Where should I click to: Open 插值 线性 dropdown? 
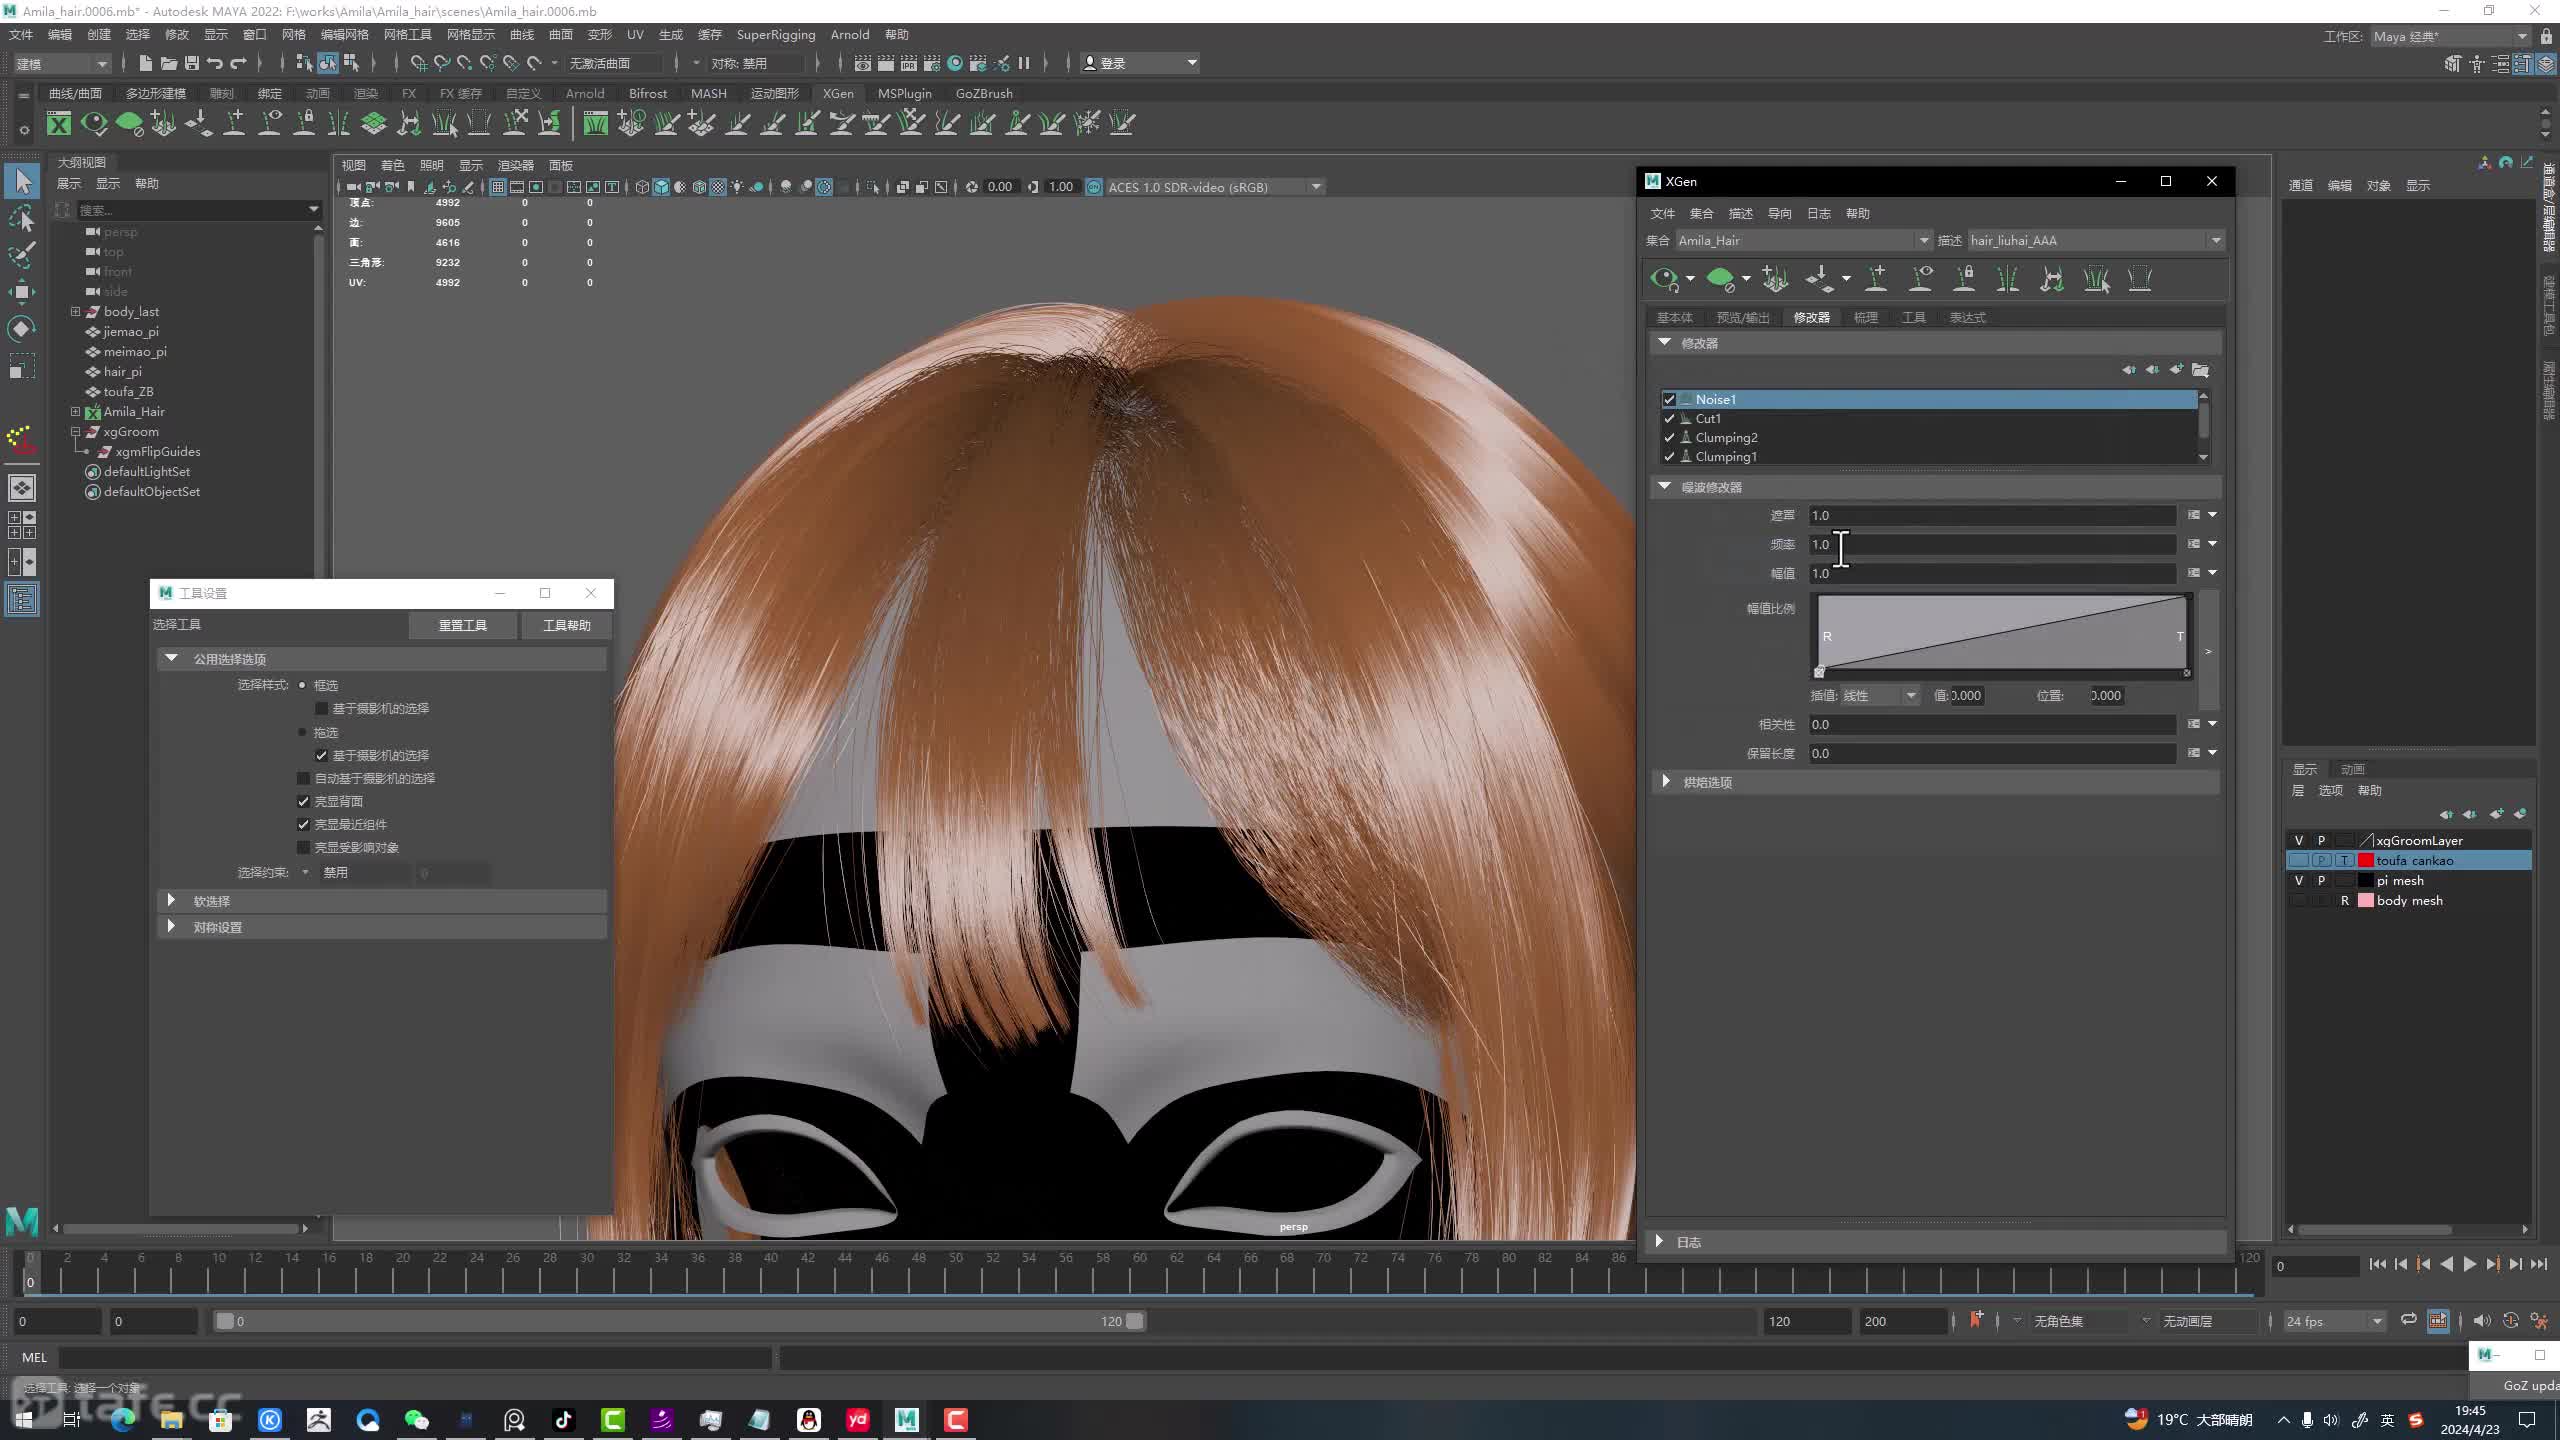click(x=1880, y=695)
